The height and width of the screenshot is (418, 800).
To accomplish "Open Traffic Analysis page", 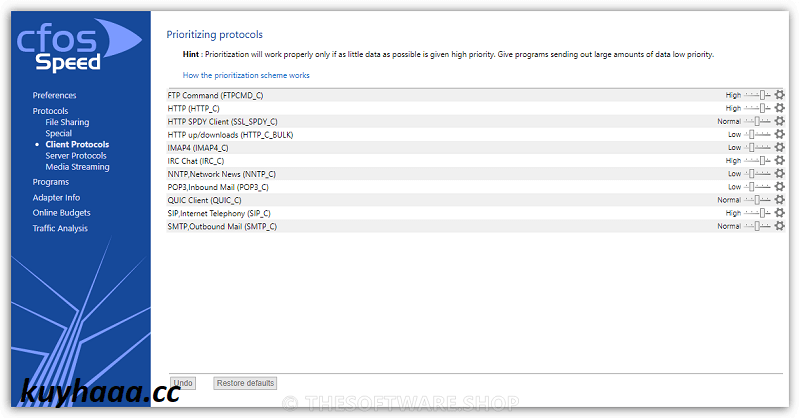I will pos(60,228).
